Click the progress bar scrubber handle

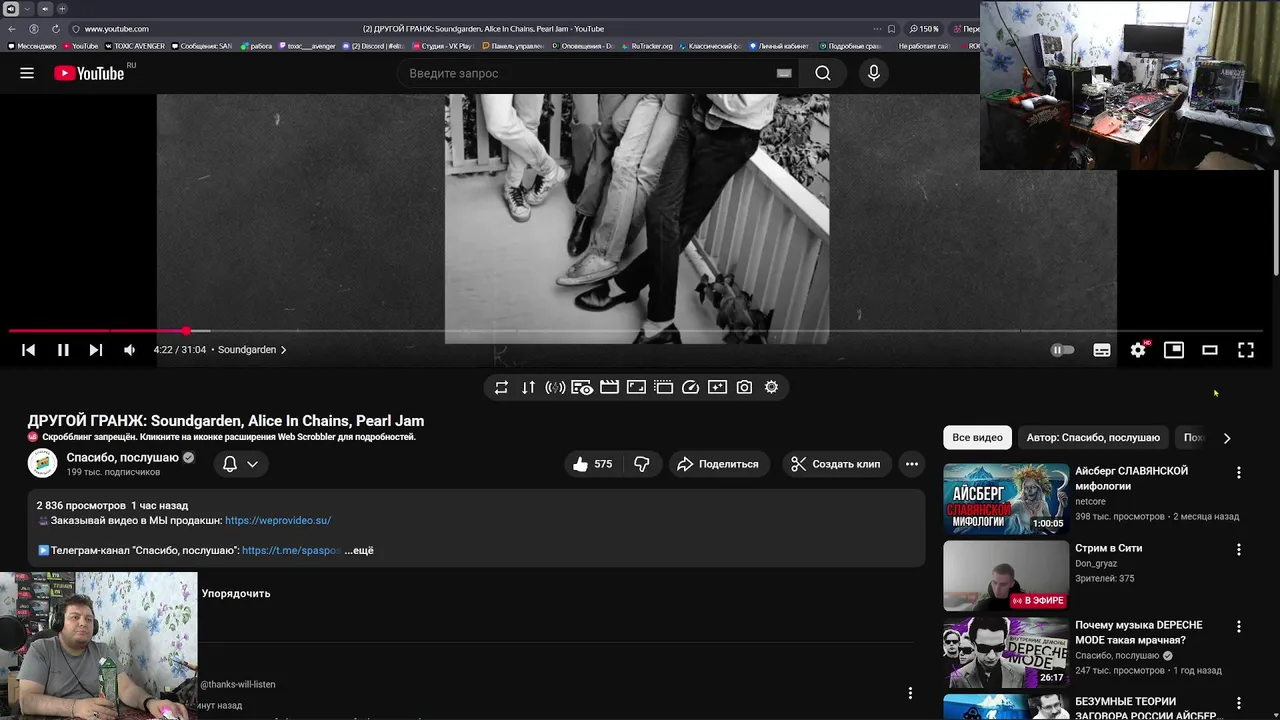point(187,330)
